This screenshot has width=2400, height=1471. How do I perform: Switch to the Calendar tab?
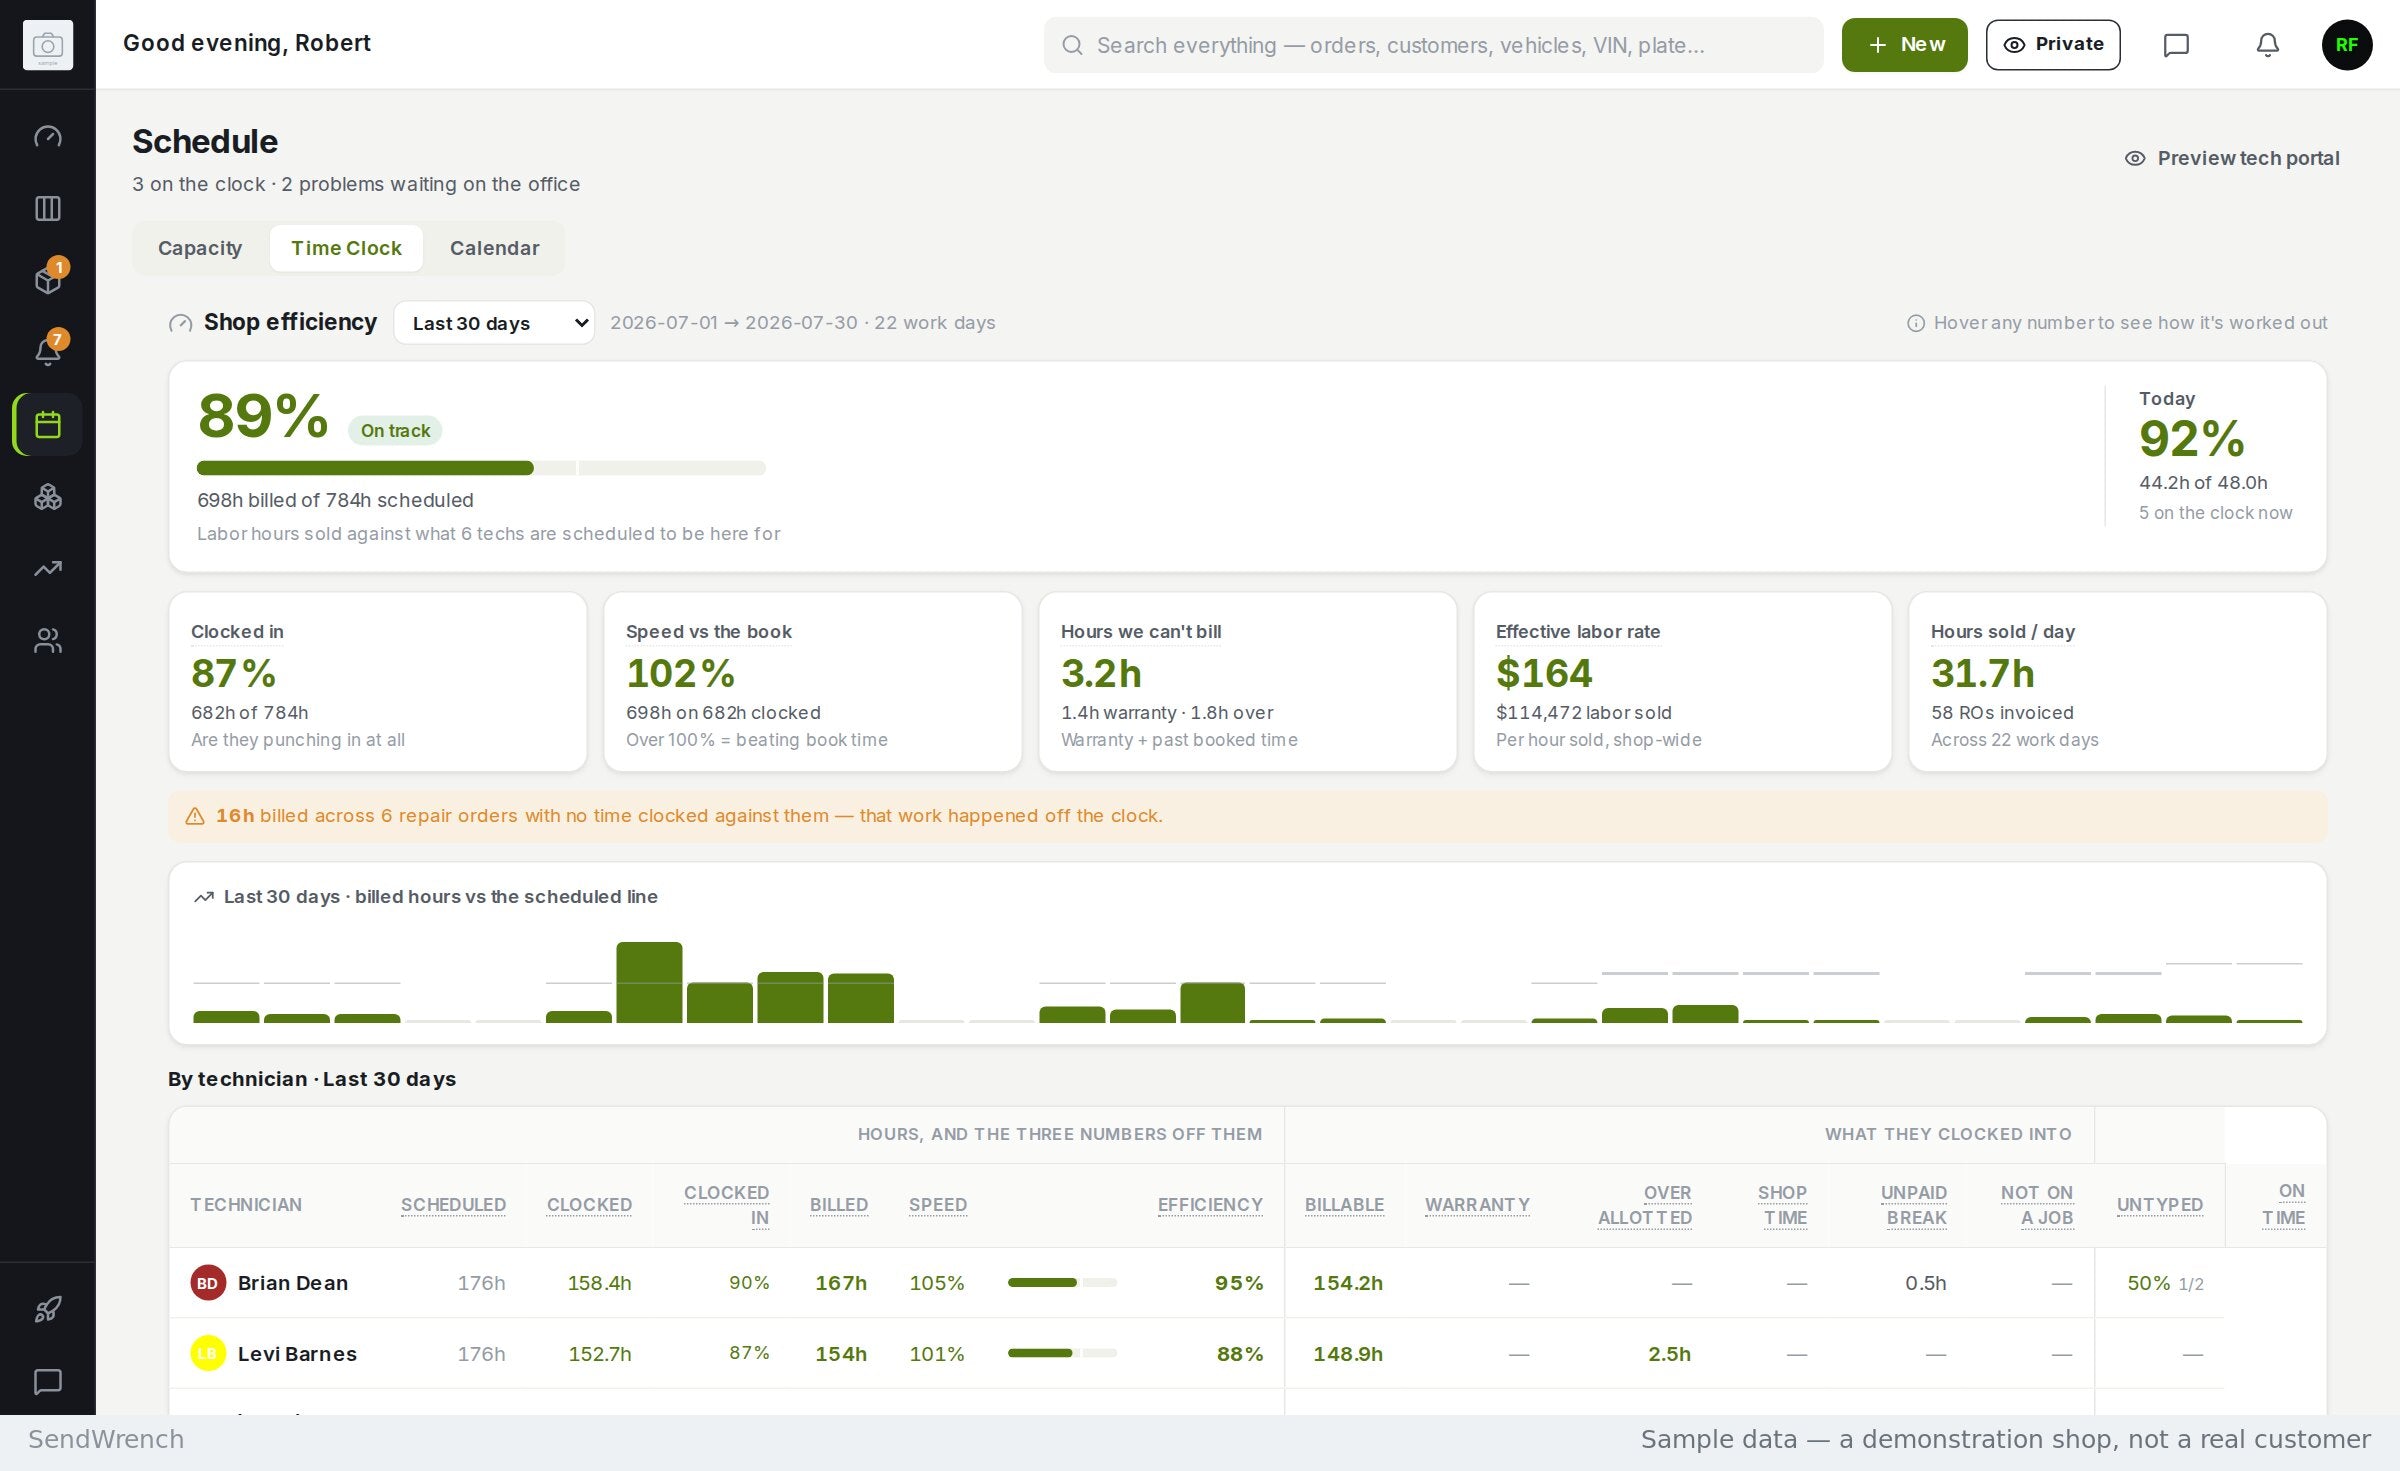click(x=494, y=248)
